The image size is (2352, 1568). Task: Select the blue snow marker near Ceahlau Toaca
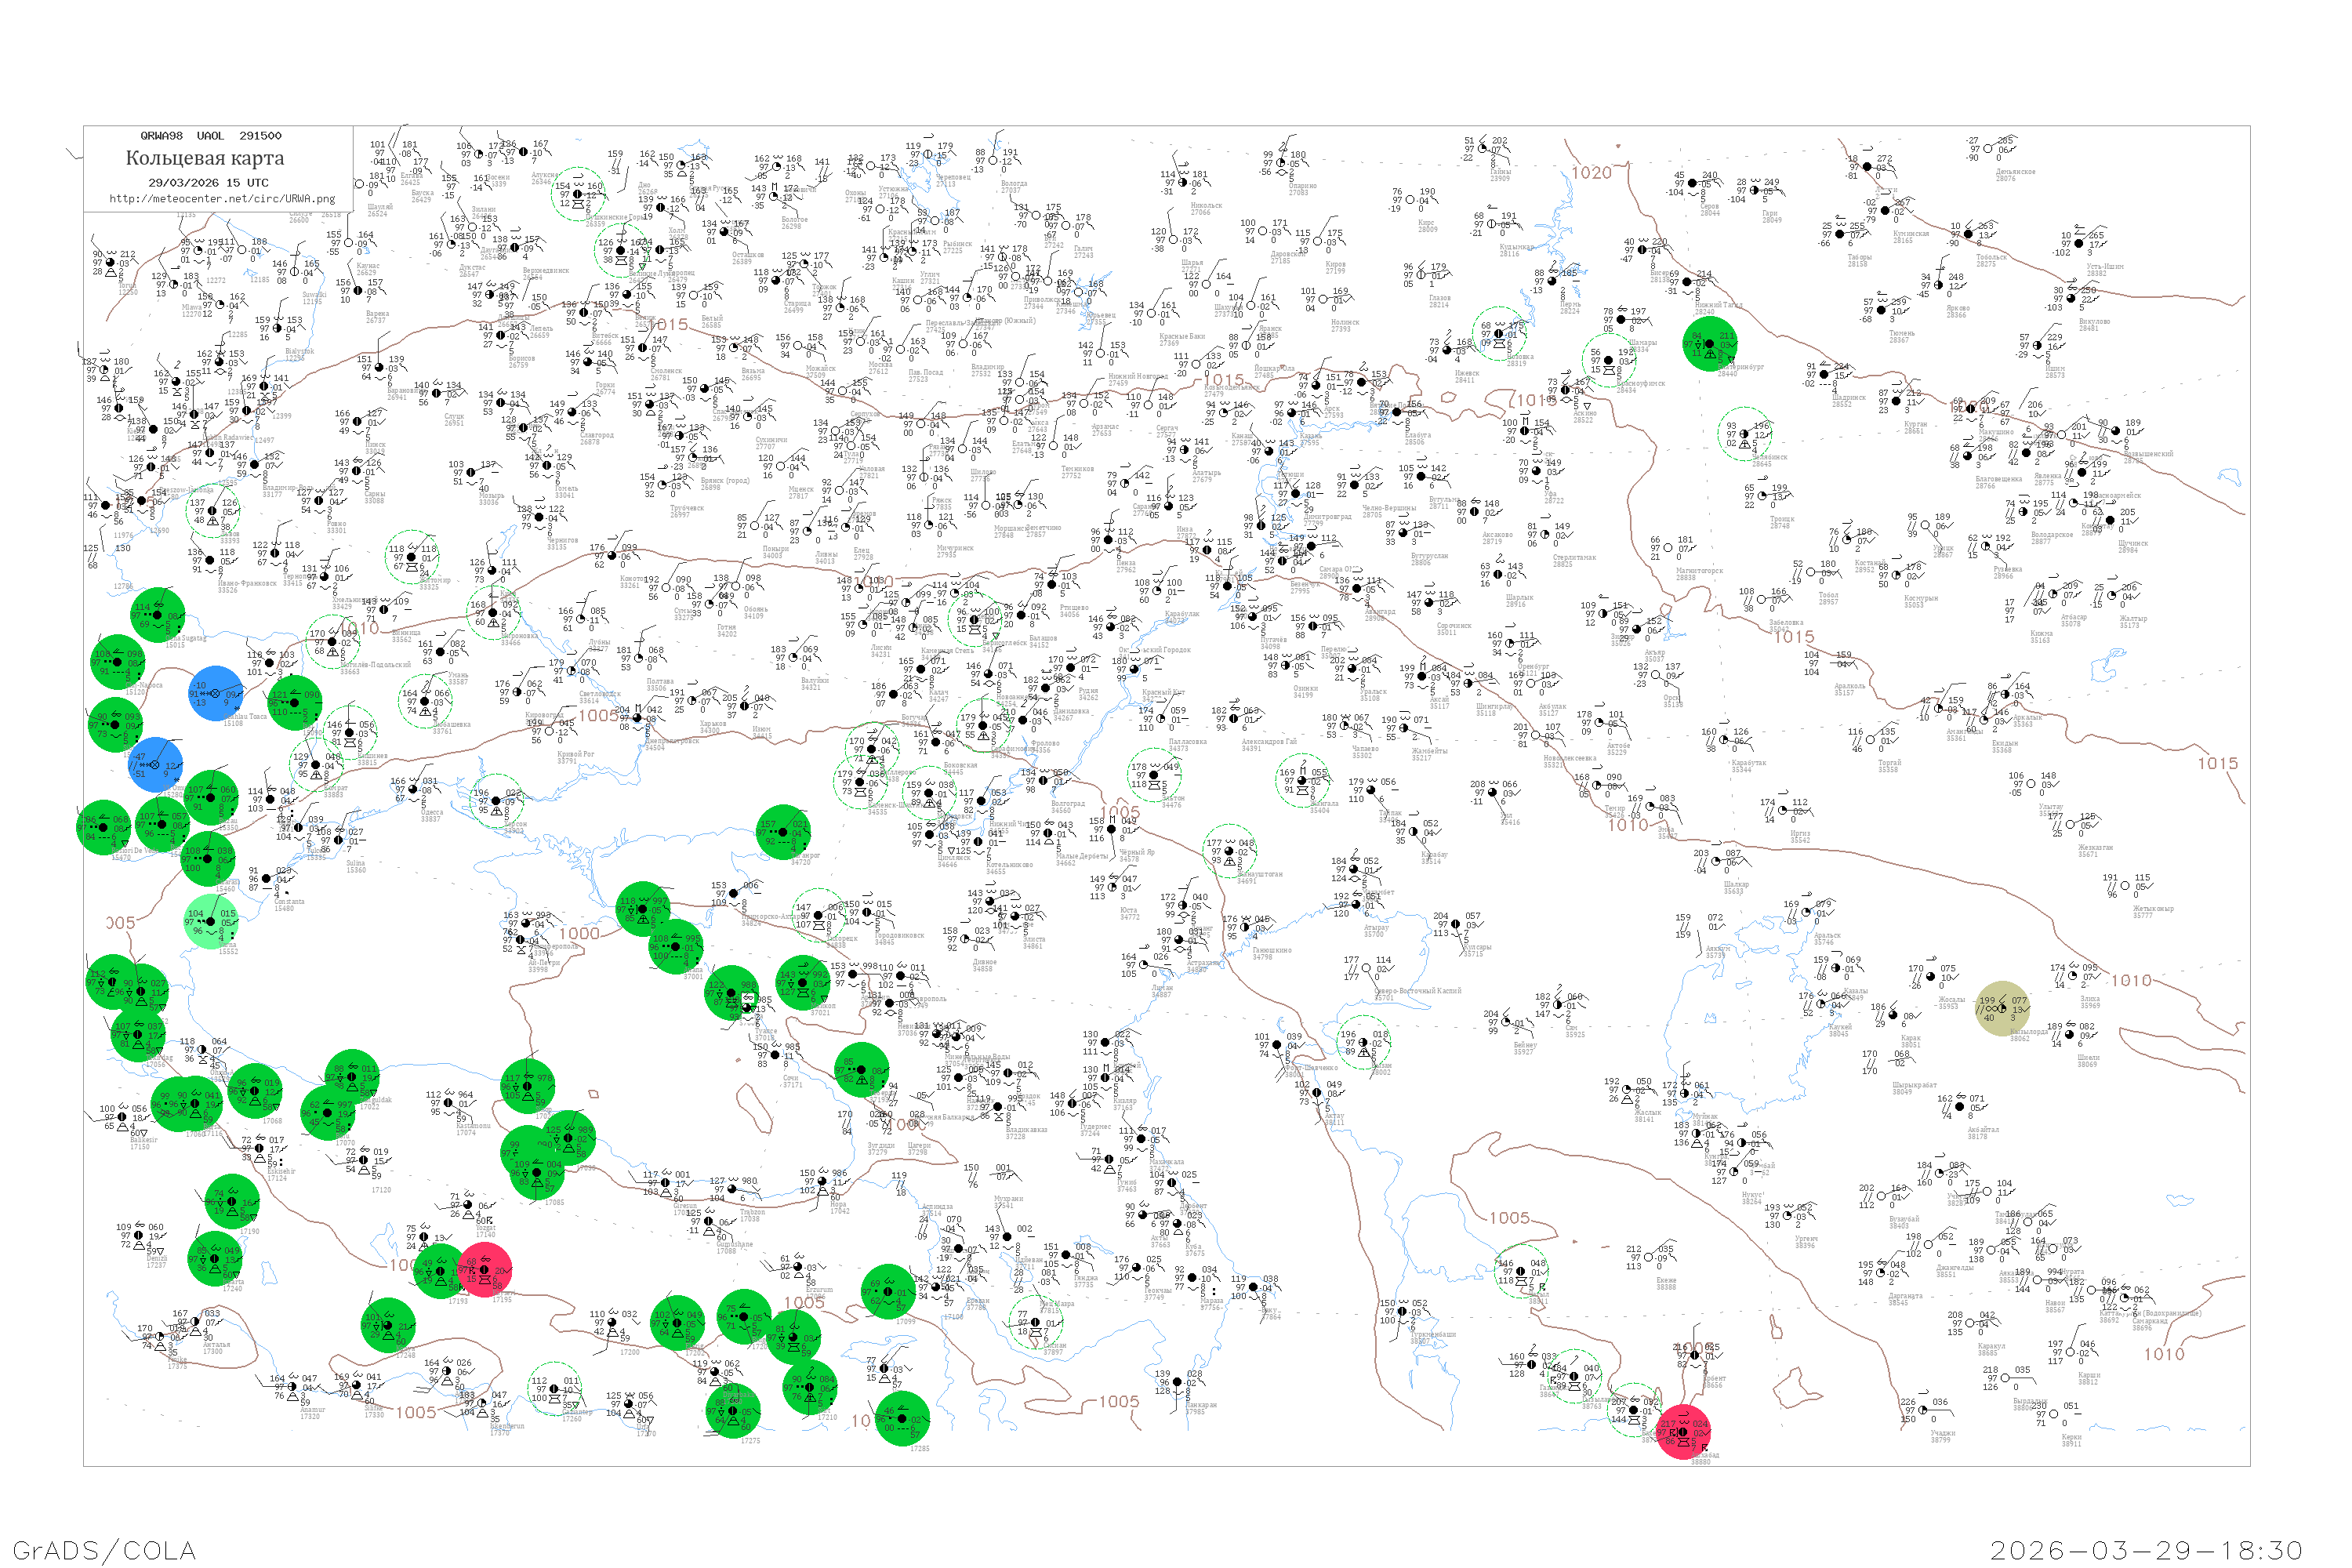point(216,693)
